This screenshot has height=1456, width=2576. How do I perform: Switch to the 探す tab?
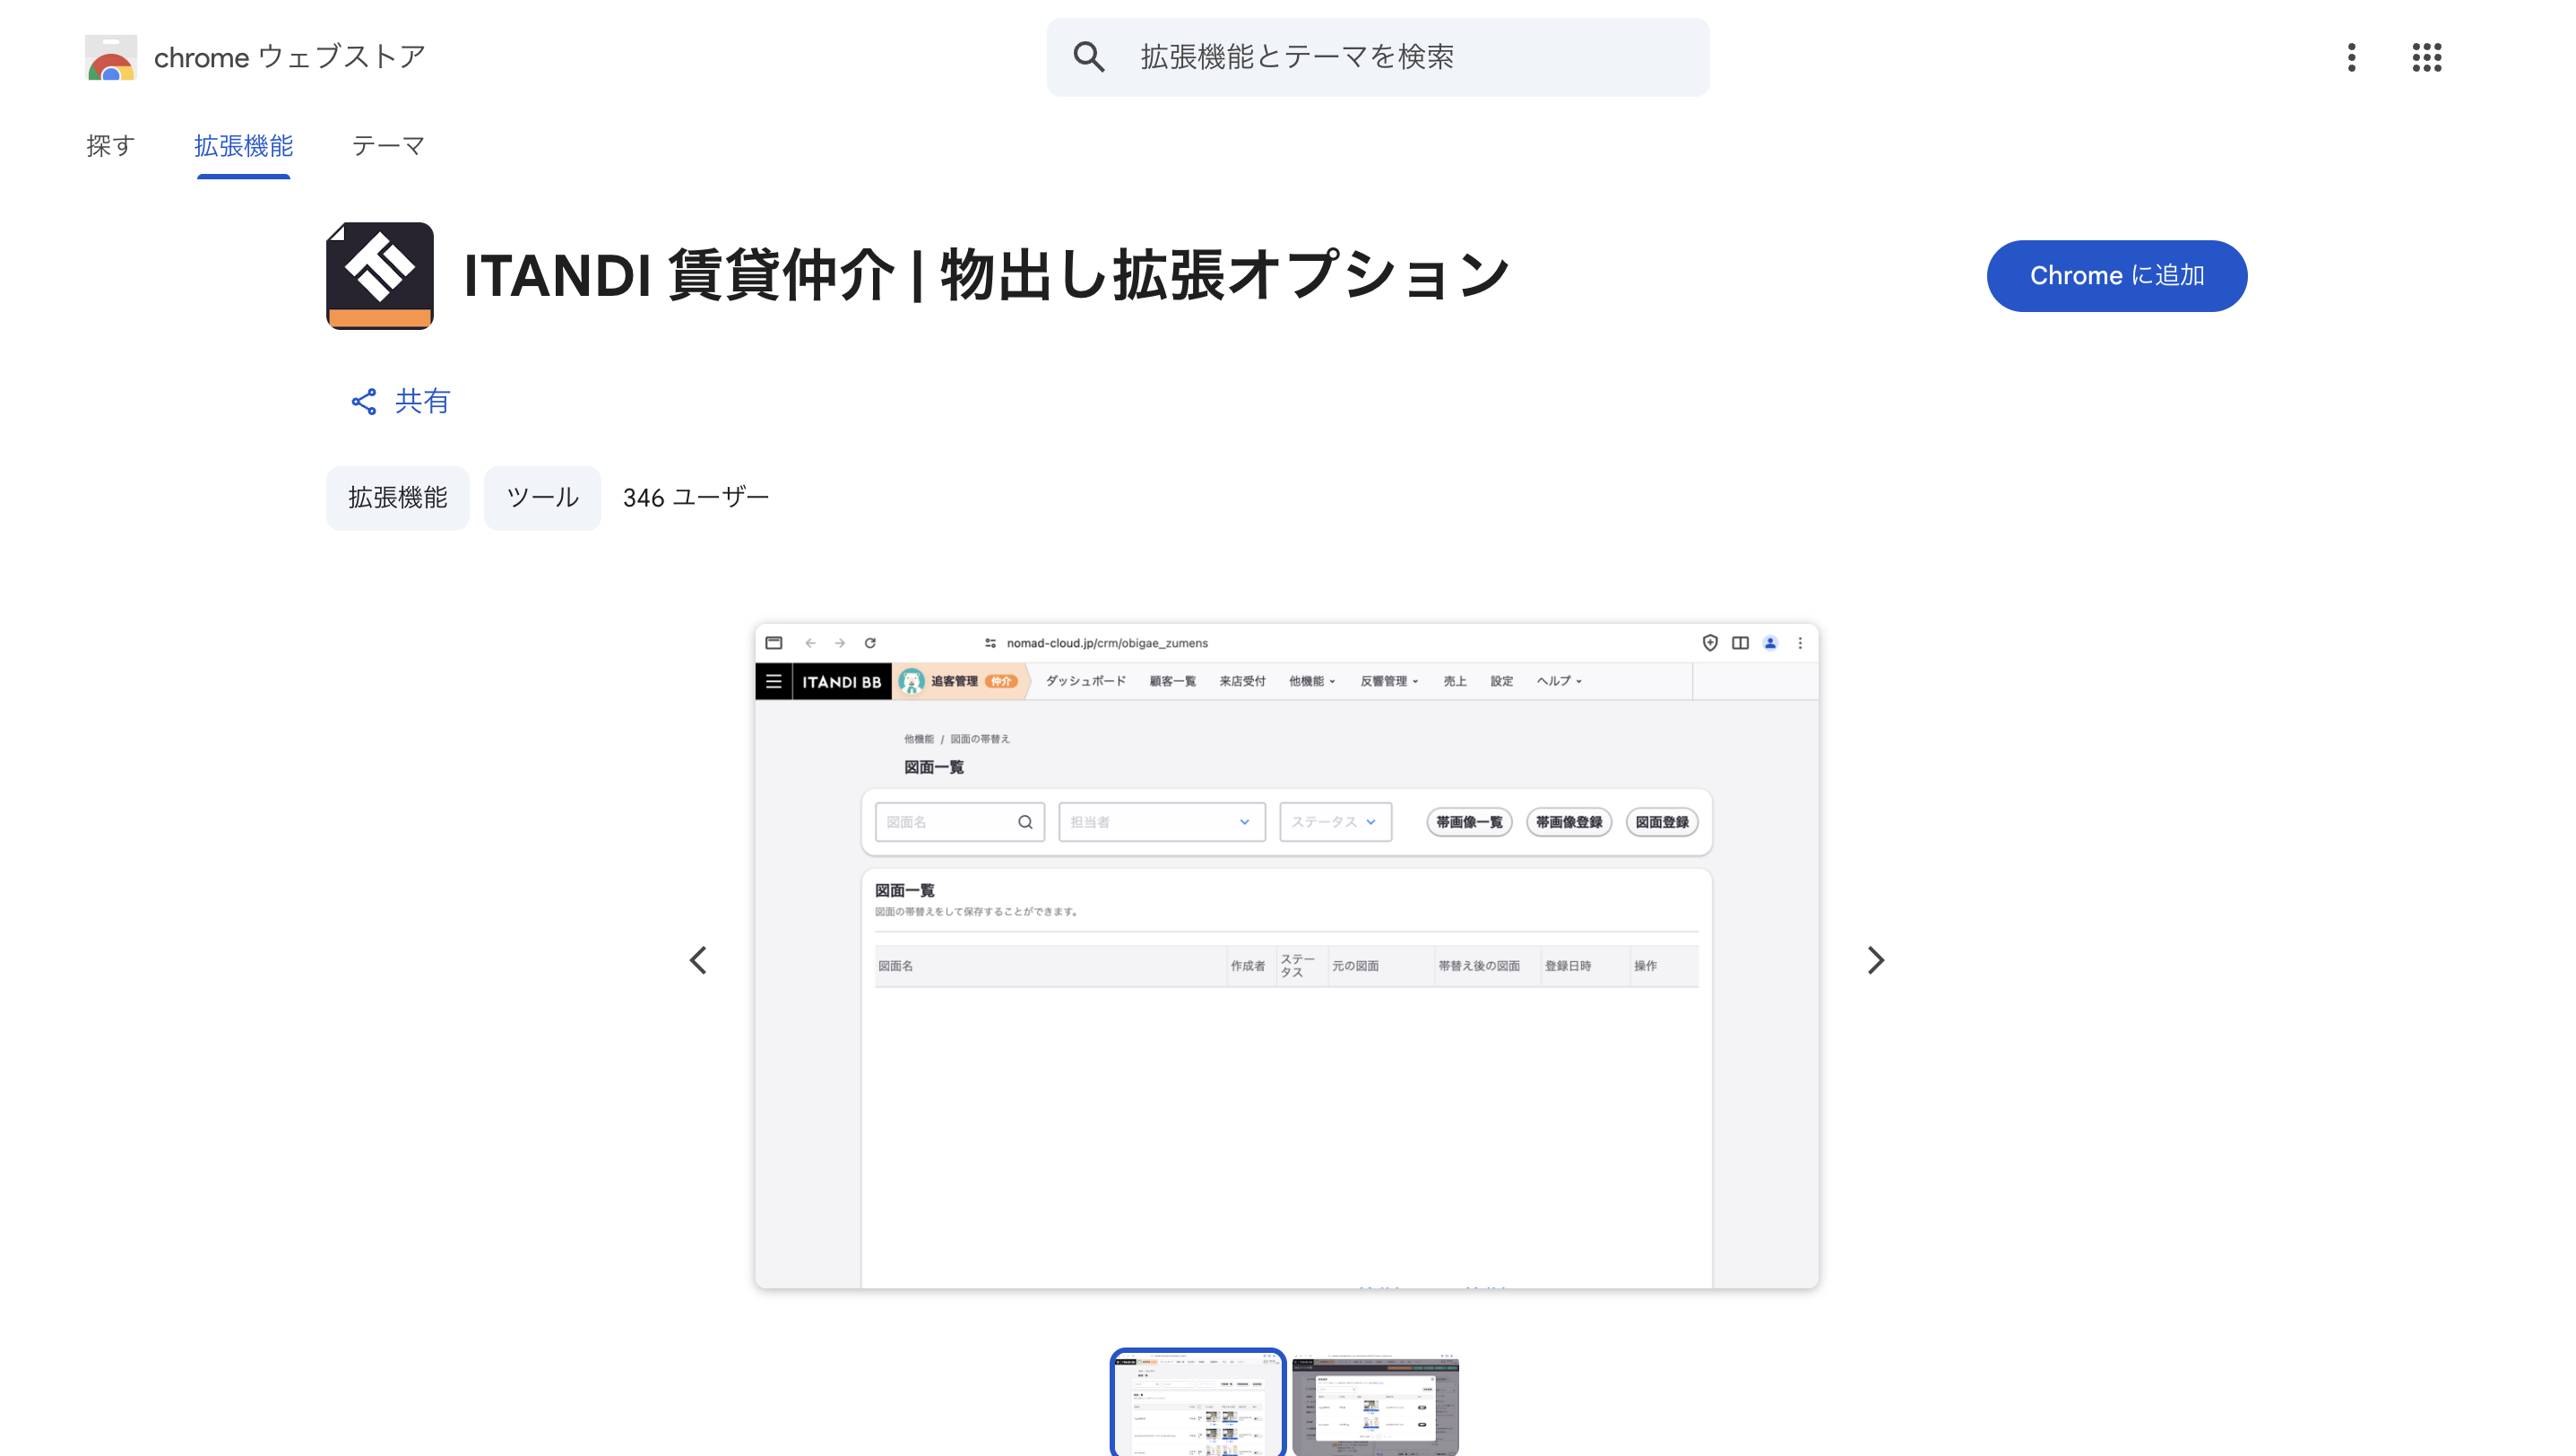pyautogui.click(x=110, y=146)
